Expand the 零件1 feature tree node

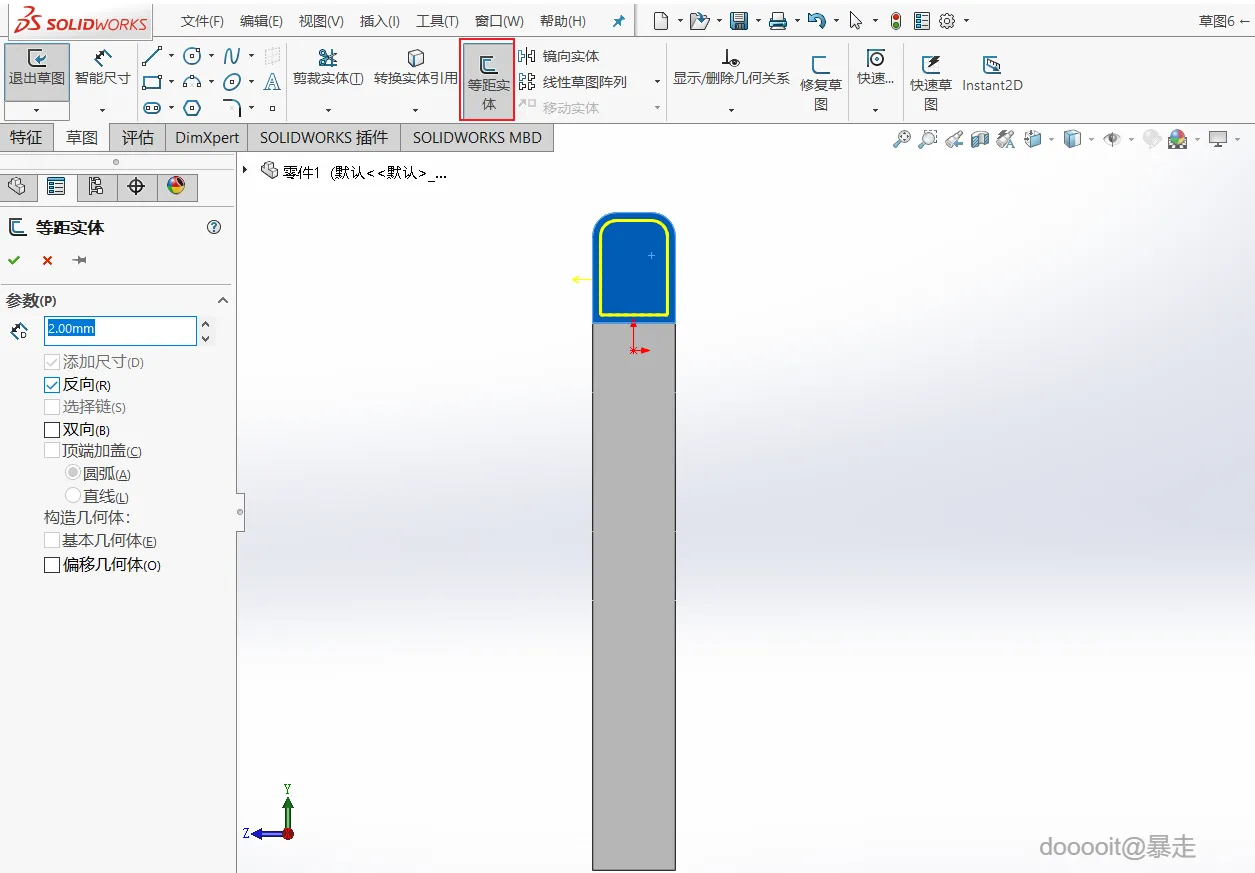(246, 171)
